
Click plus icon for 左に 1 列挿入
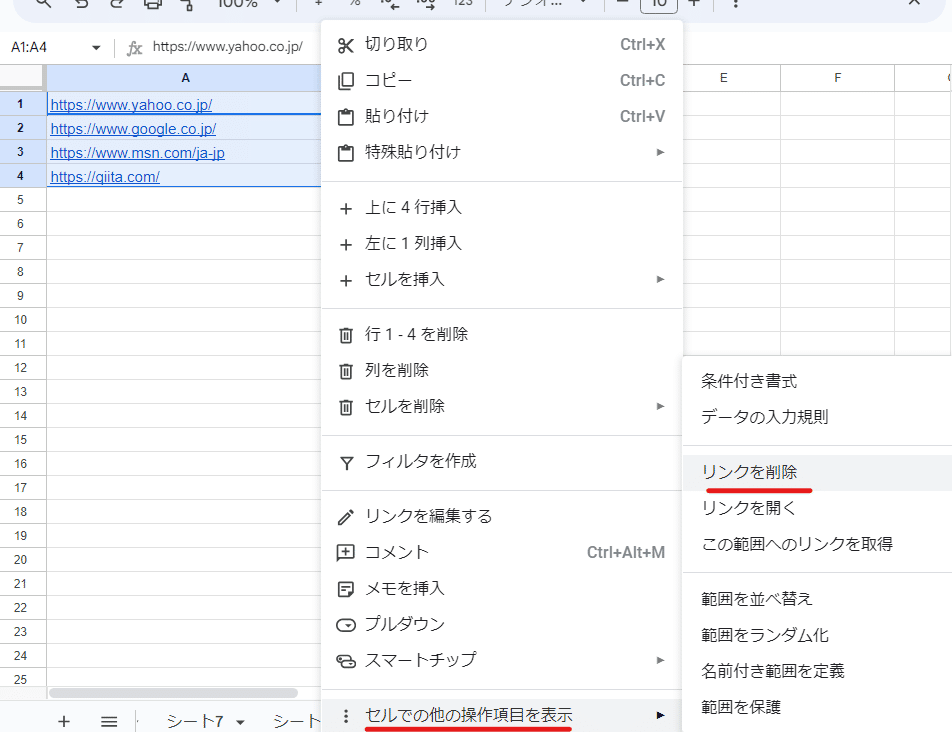345,245
